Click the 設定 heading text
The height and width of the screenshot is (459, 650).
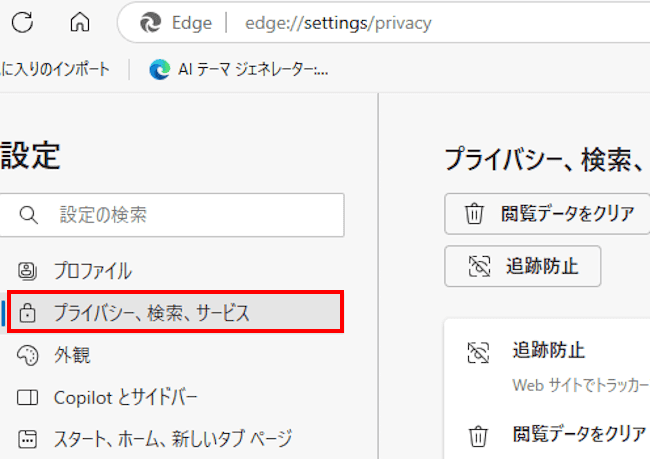click(x=30, y=155)
